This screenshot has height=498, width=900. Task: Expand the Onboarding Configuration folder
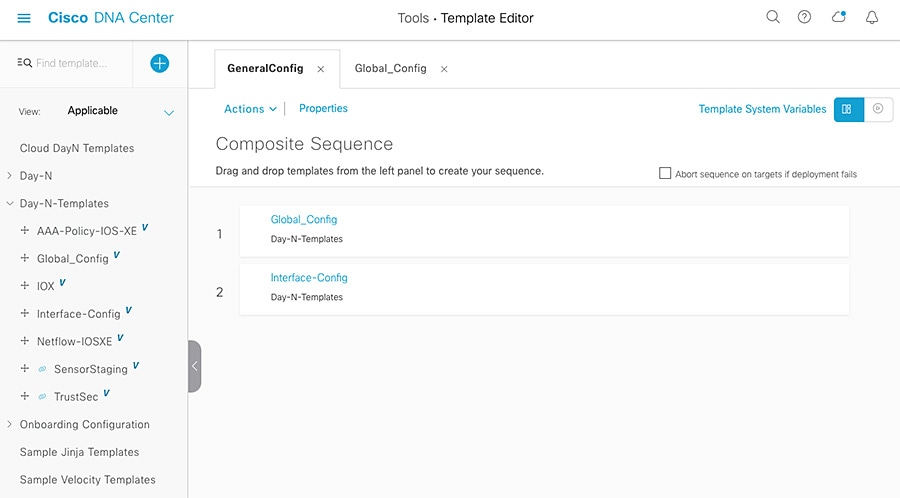(10, 424)
